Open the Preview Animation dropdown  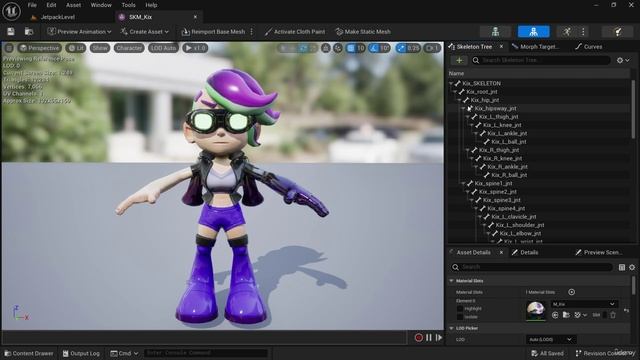(x=79, y=31)
